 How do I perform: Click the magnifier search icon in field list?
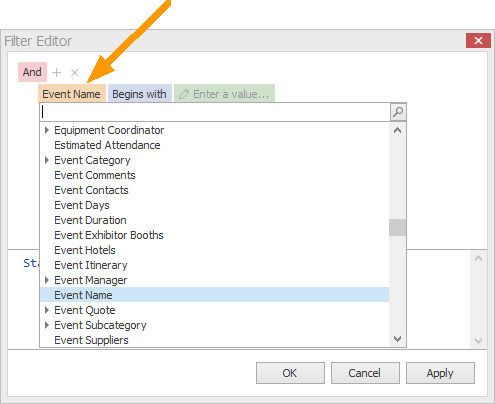398,112
